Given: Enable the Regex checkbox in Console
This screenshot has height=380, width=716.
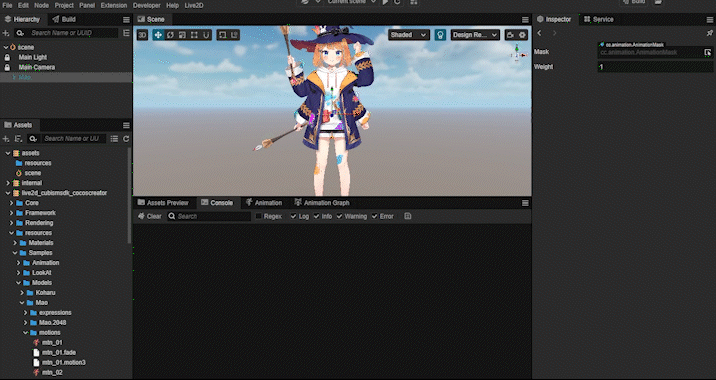Looking at the screenshot, I should 258,216.
